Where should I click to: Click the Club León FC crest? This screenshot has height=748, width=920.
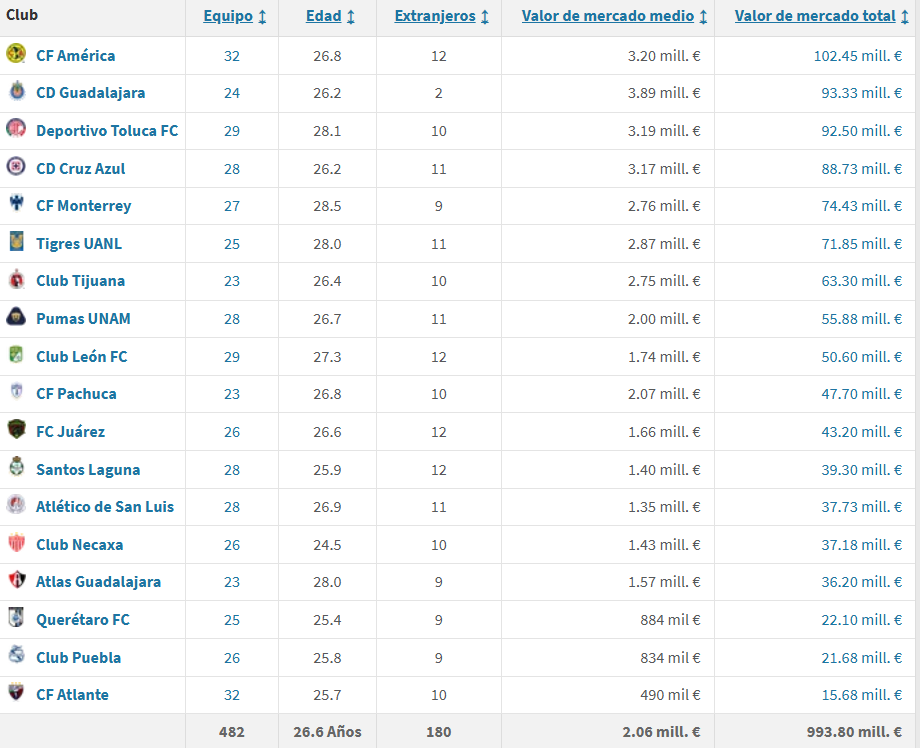pos(16,354)
